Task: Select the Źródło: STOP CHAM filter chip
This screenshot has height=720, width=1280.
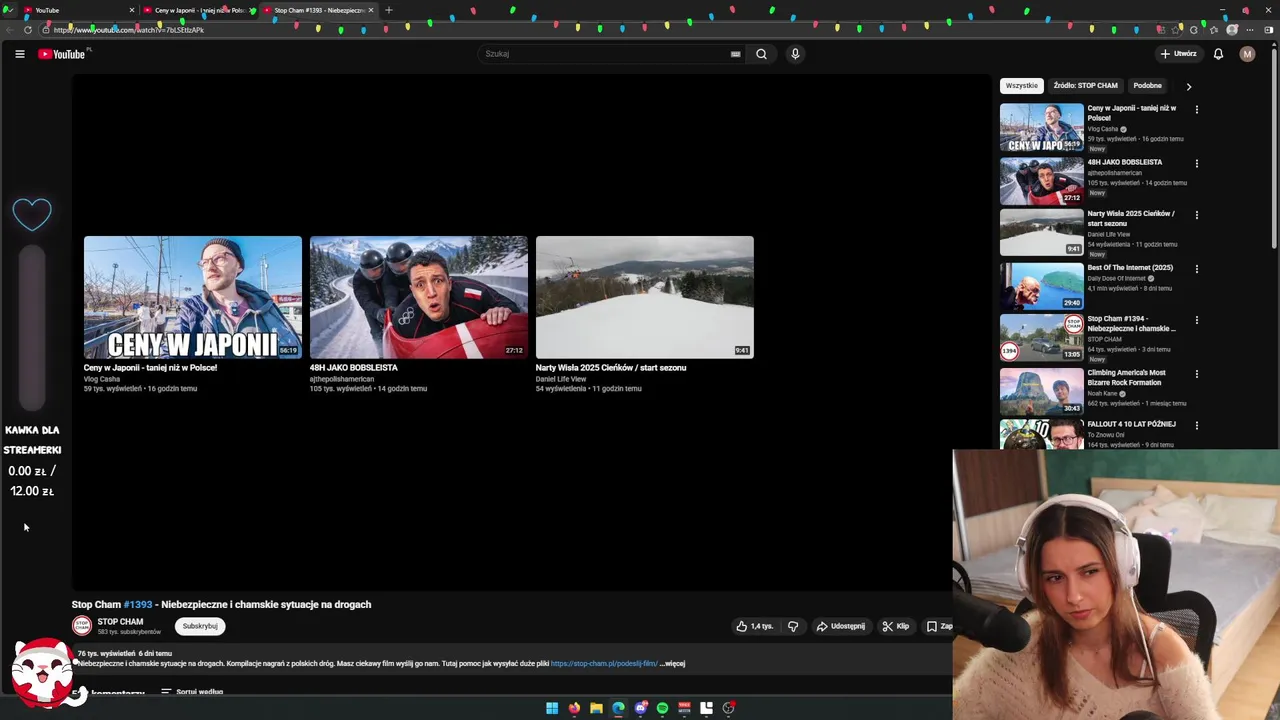Action: point(1085,86)
